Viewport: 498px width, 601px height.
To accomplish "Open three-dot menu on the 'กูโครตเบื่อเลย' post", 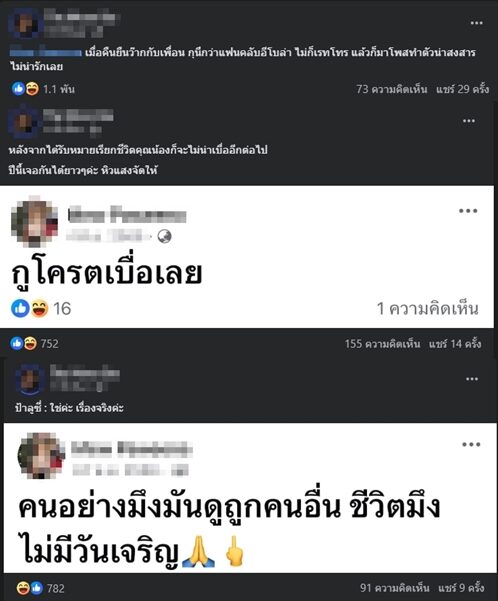I will pos(468,211).
